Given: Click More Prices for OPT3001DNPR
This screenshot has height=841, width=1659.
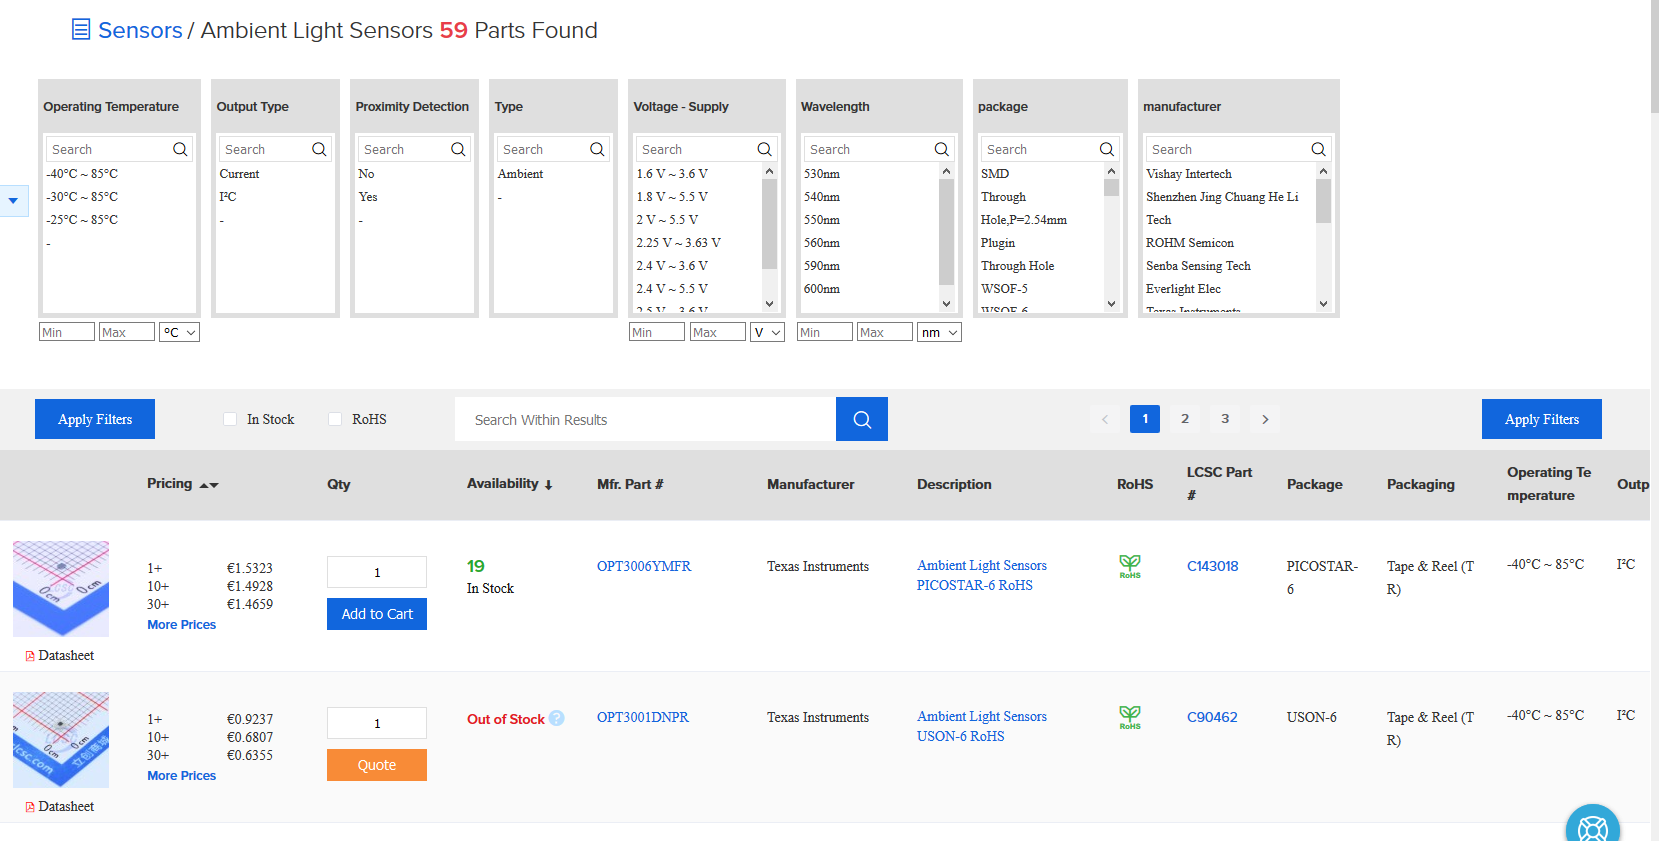Looking at the screenshot, I should point(181,776).
